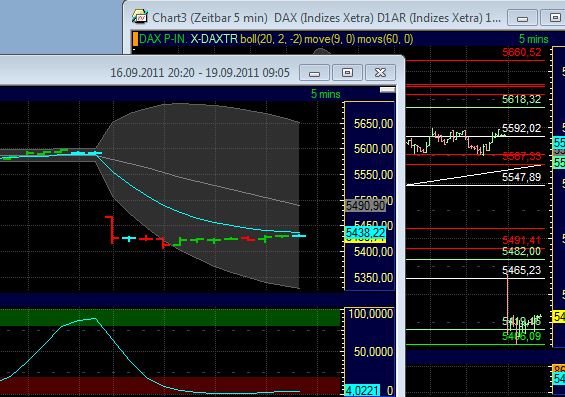Click the cyan 4,0221 oscillator value
Image resolution: width=565 pixels, height=397 pixels.
(x=362, y=391)
